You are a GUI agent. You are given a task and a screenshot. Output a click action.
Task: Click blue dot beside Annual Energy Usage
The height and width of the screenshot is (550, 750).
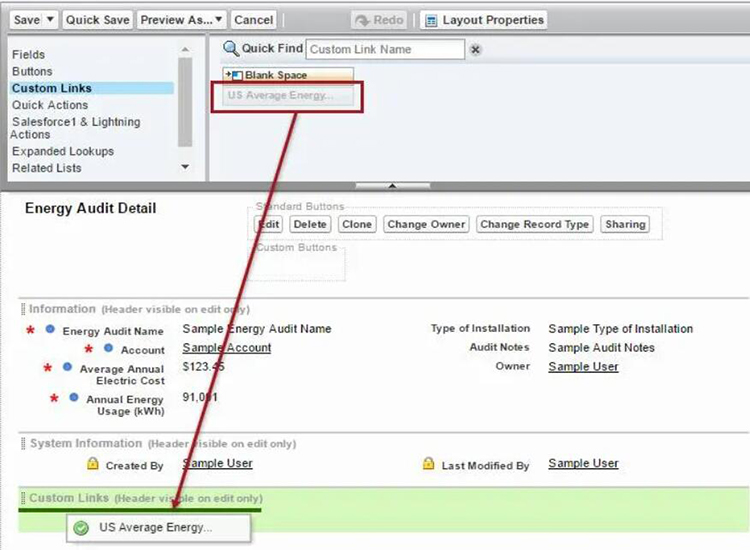(x=74, y=397)
